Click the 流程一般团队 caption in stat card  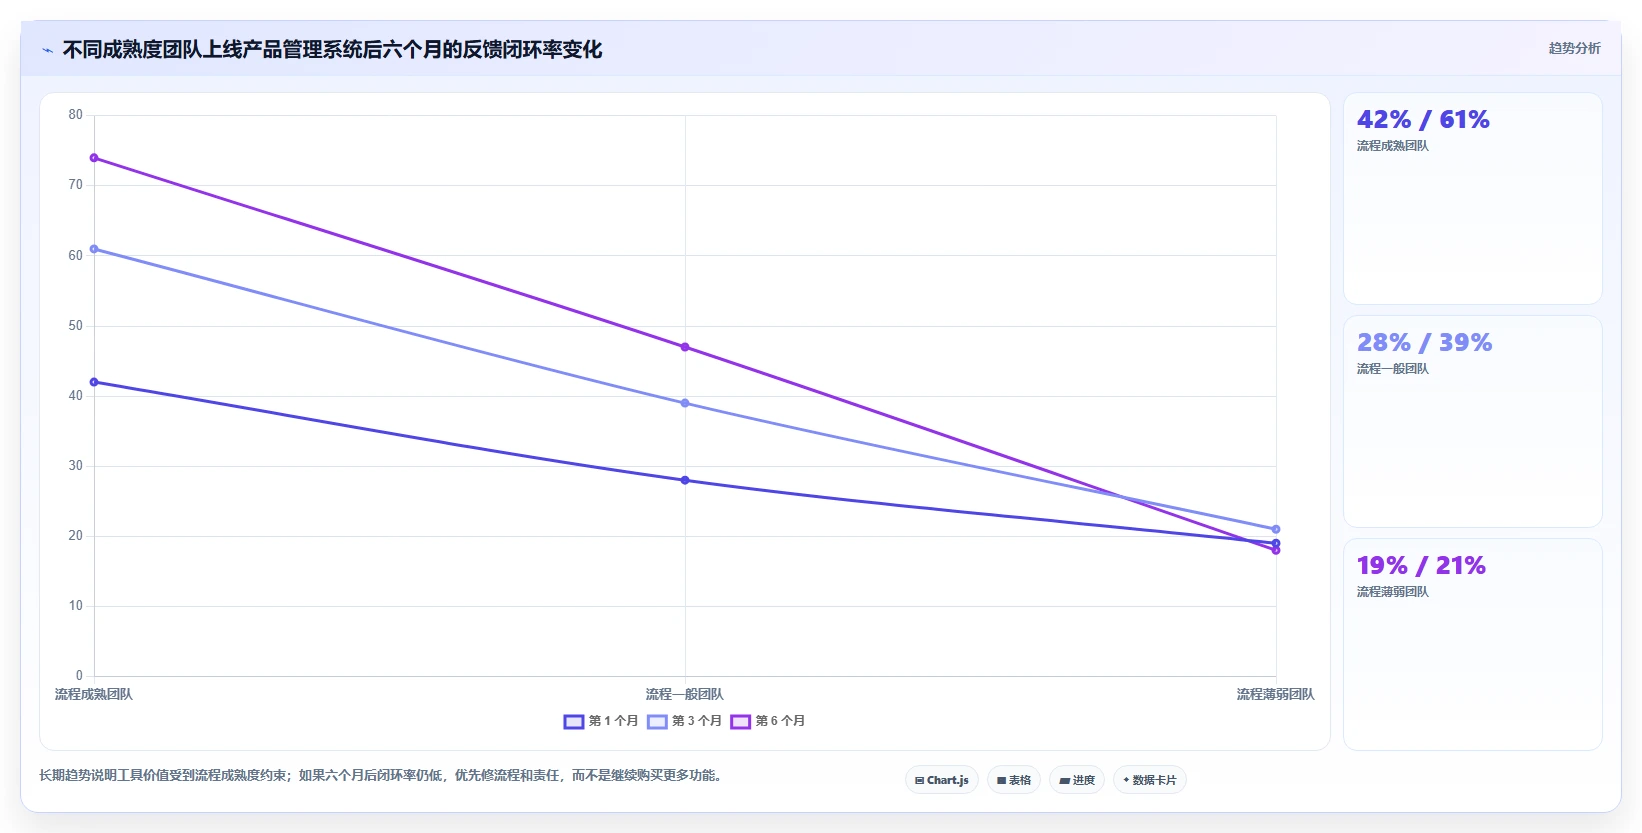[1393, 369]
